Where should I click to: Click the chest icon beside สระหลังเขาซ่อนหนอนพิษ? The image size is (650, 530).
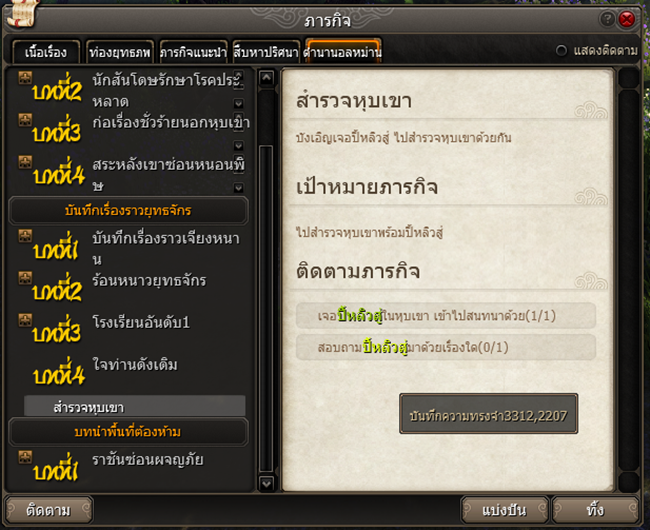pyautogui.click(x=25, y=162)
